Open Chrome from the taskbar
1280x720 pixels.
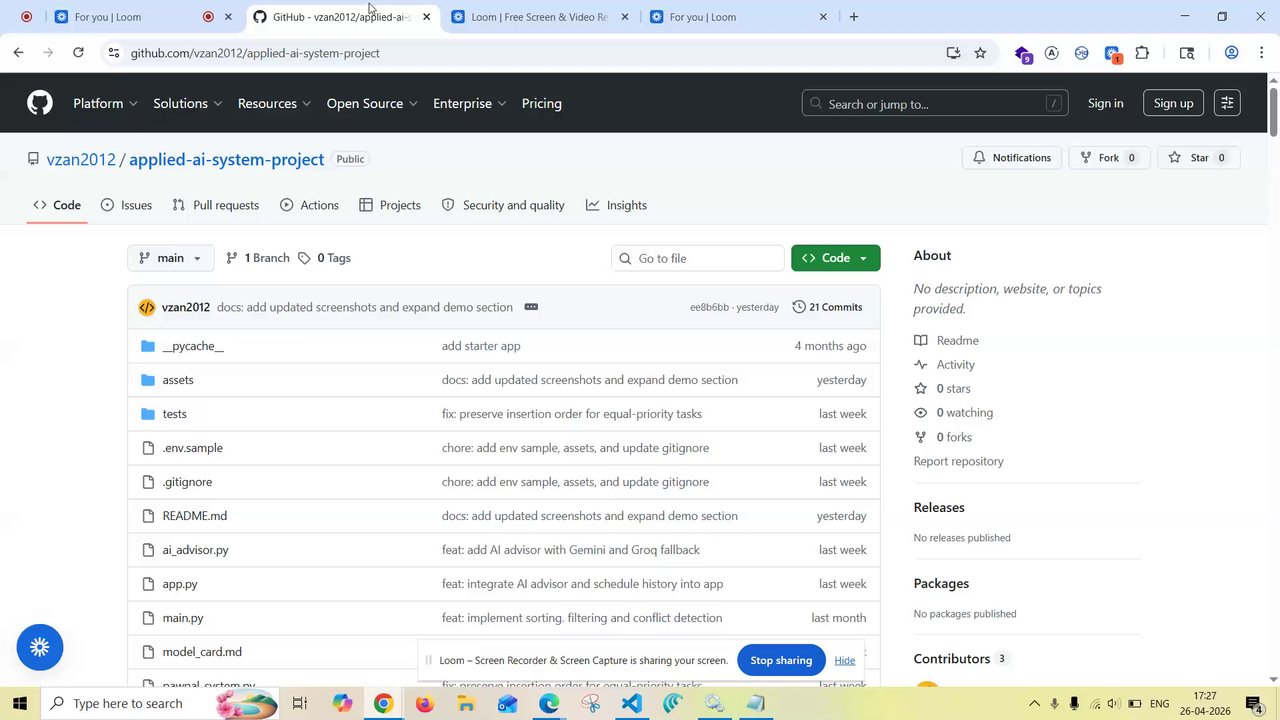(383, 704)
